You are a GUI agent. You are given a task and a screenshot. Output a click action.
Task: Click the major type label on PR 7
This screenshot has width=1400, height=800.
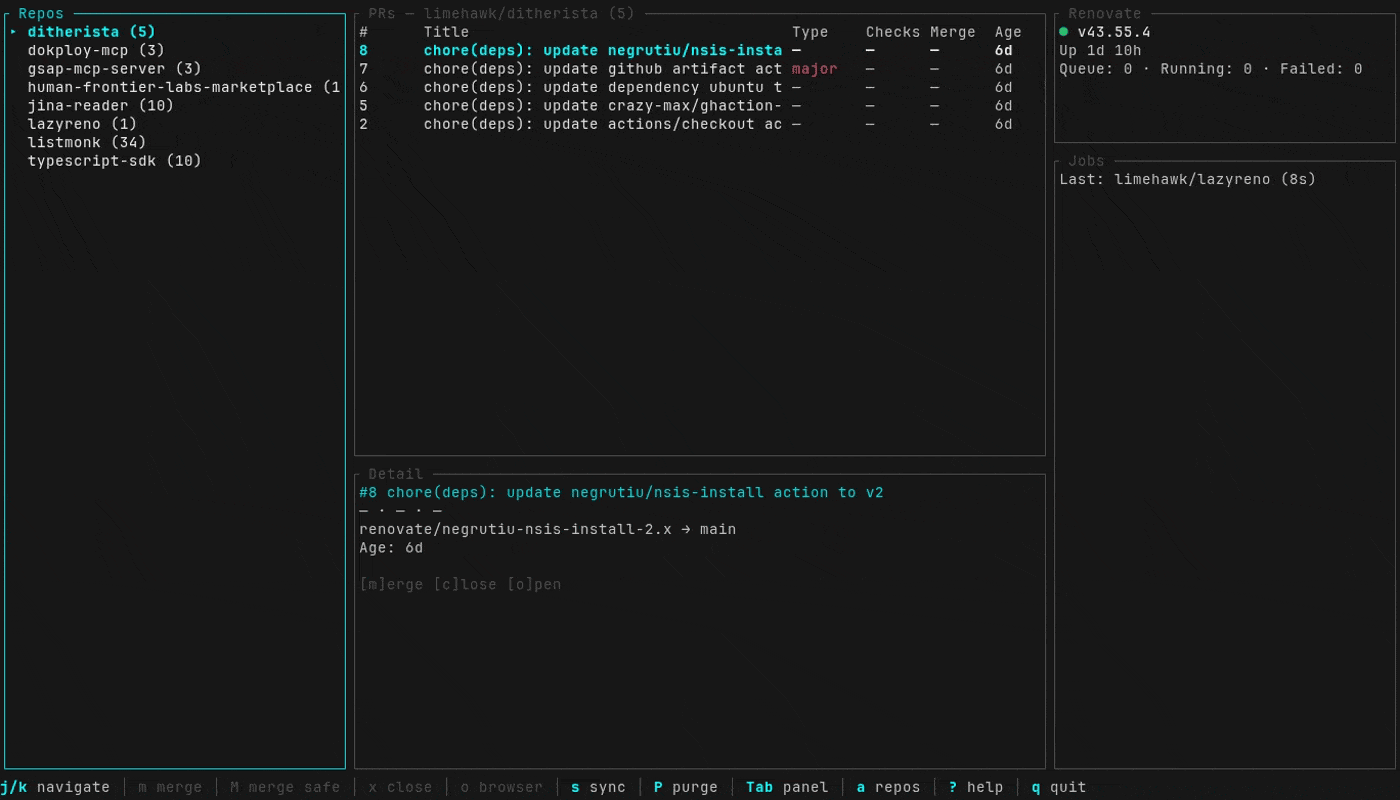tap(814, 69)
